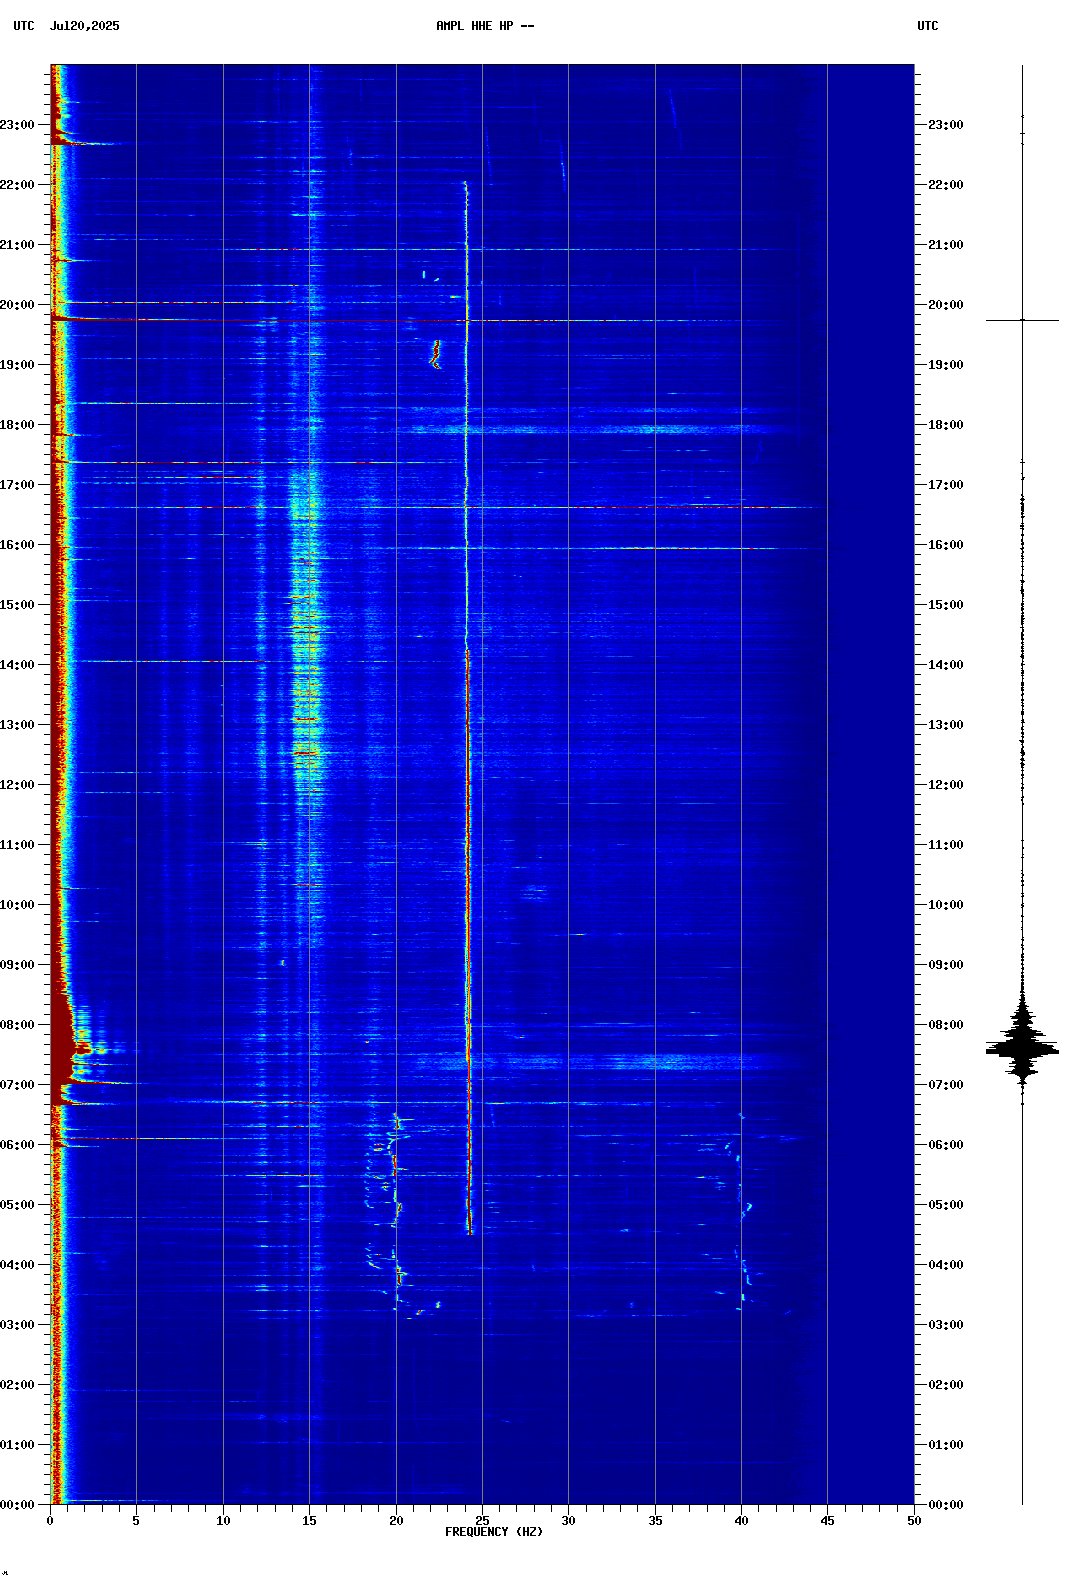Click 05:00 on the right time axis
The image size is (1066, 1584).
[x=946, y=1205]
